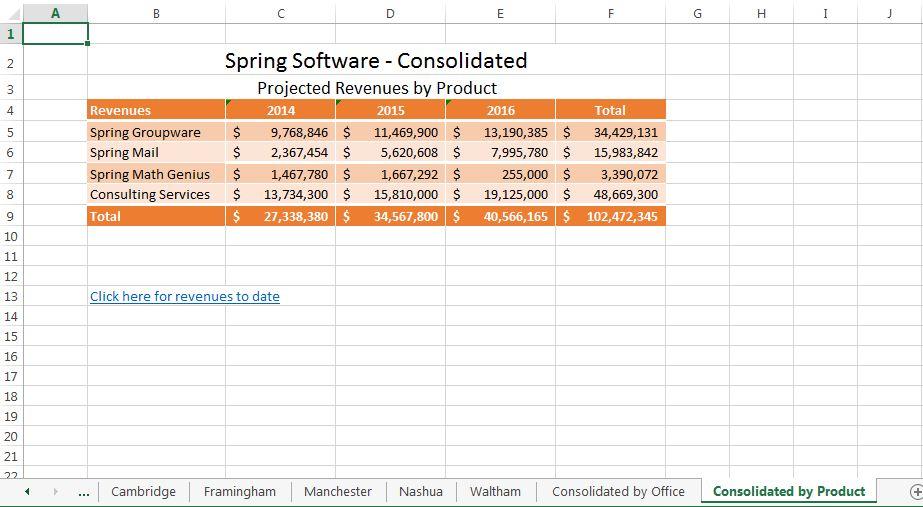Go to the Waltham sheet tab
The image size is (923, 507).
click(496, 491)
